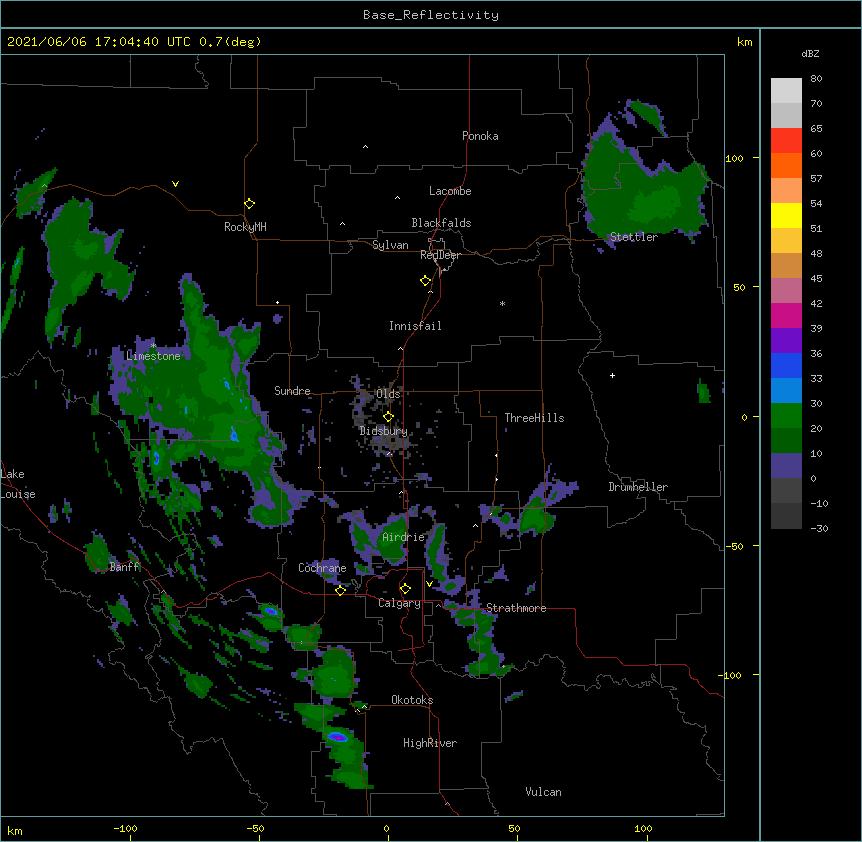Click the yellow diamond marker near RockyMH
862x842 pixels.
(x=250, y=204)
